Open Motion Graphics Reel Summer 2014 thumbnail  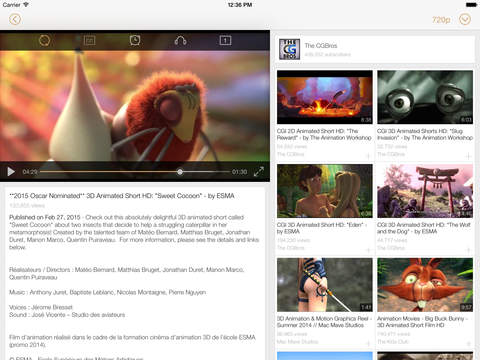coord(325,285)
